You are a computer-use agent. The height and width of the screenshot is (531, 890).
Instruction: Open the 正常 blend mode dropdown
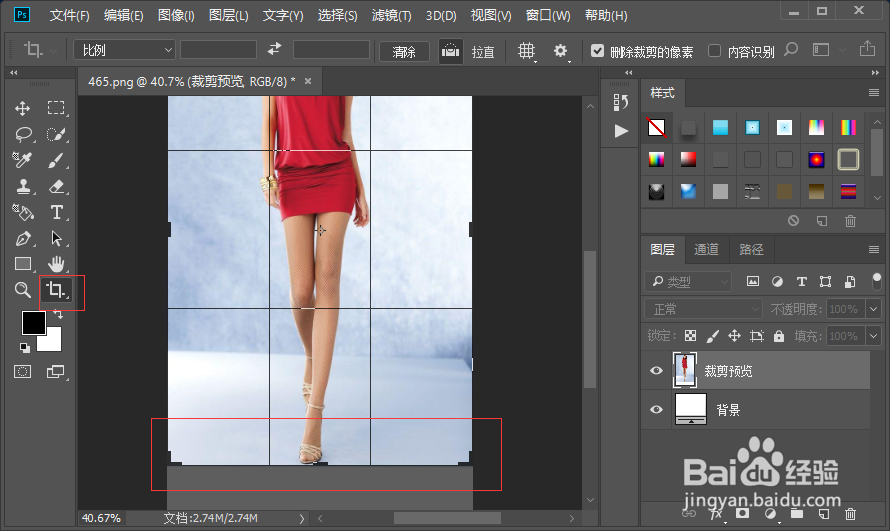pos(701,309)
